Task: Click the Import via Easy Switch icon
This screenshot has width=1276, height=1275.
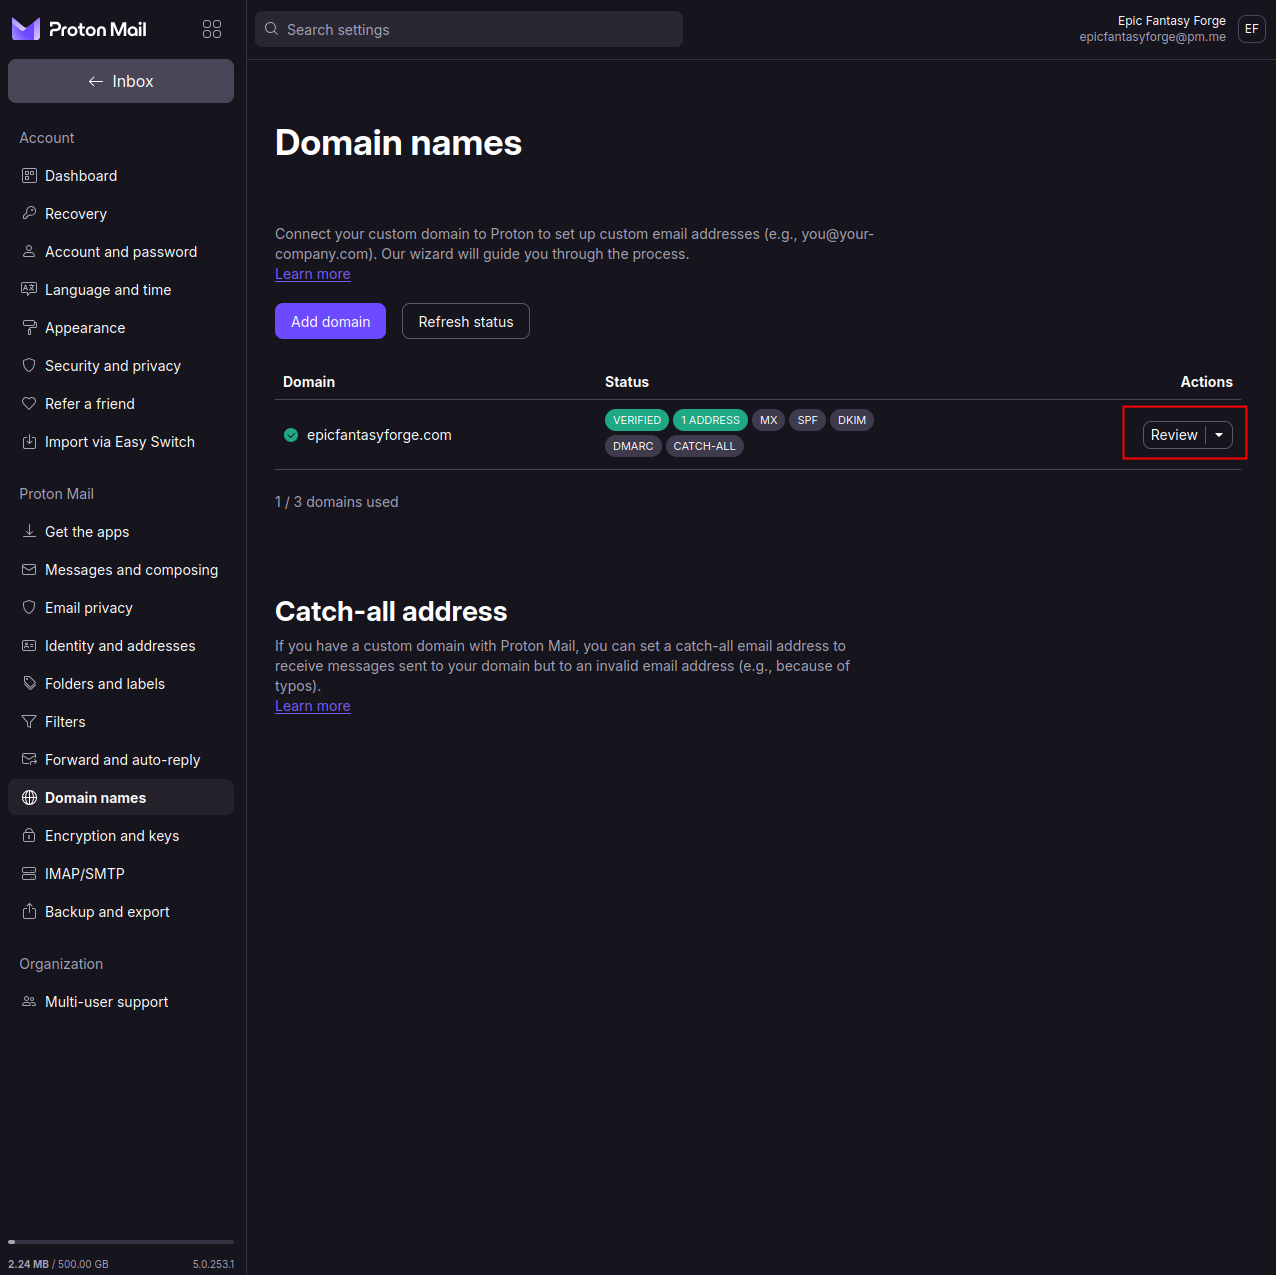Action: [x=29, y=442]
